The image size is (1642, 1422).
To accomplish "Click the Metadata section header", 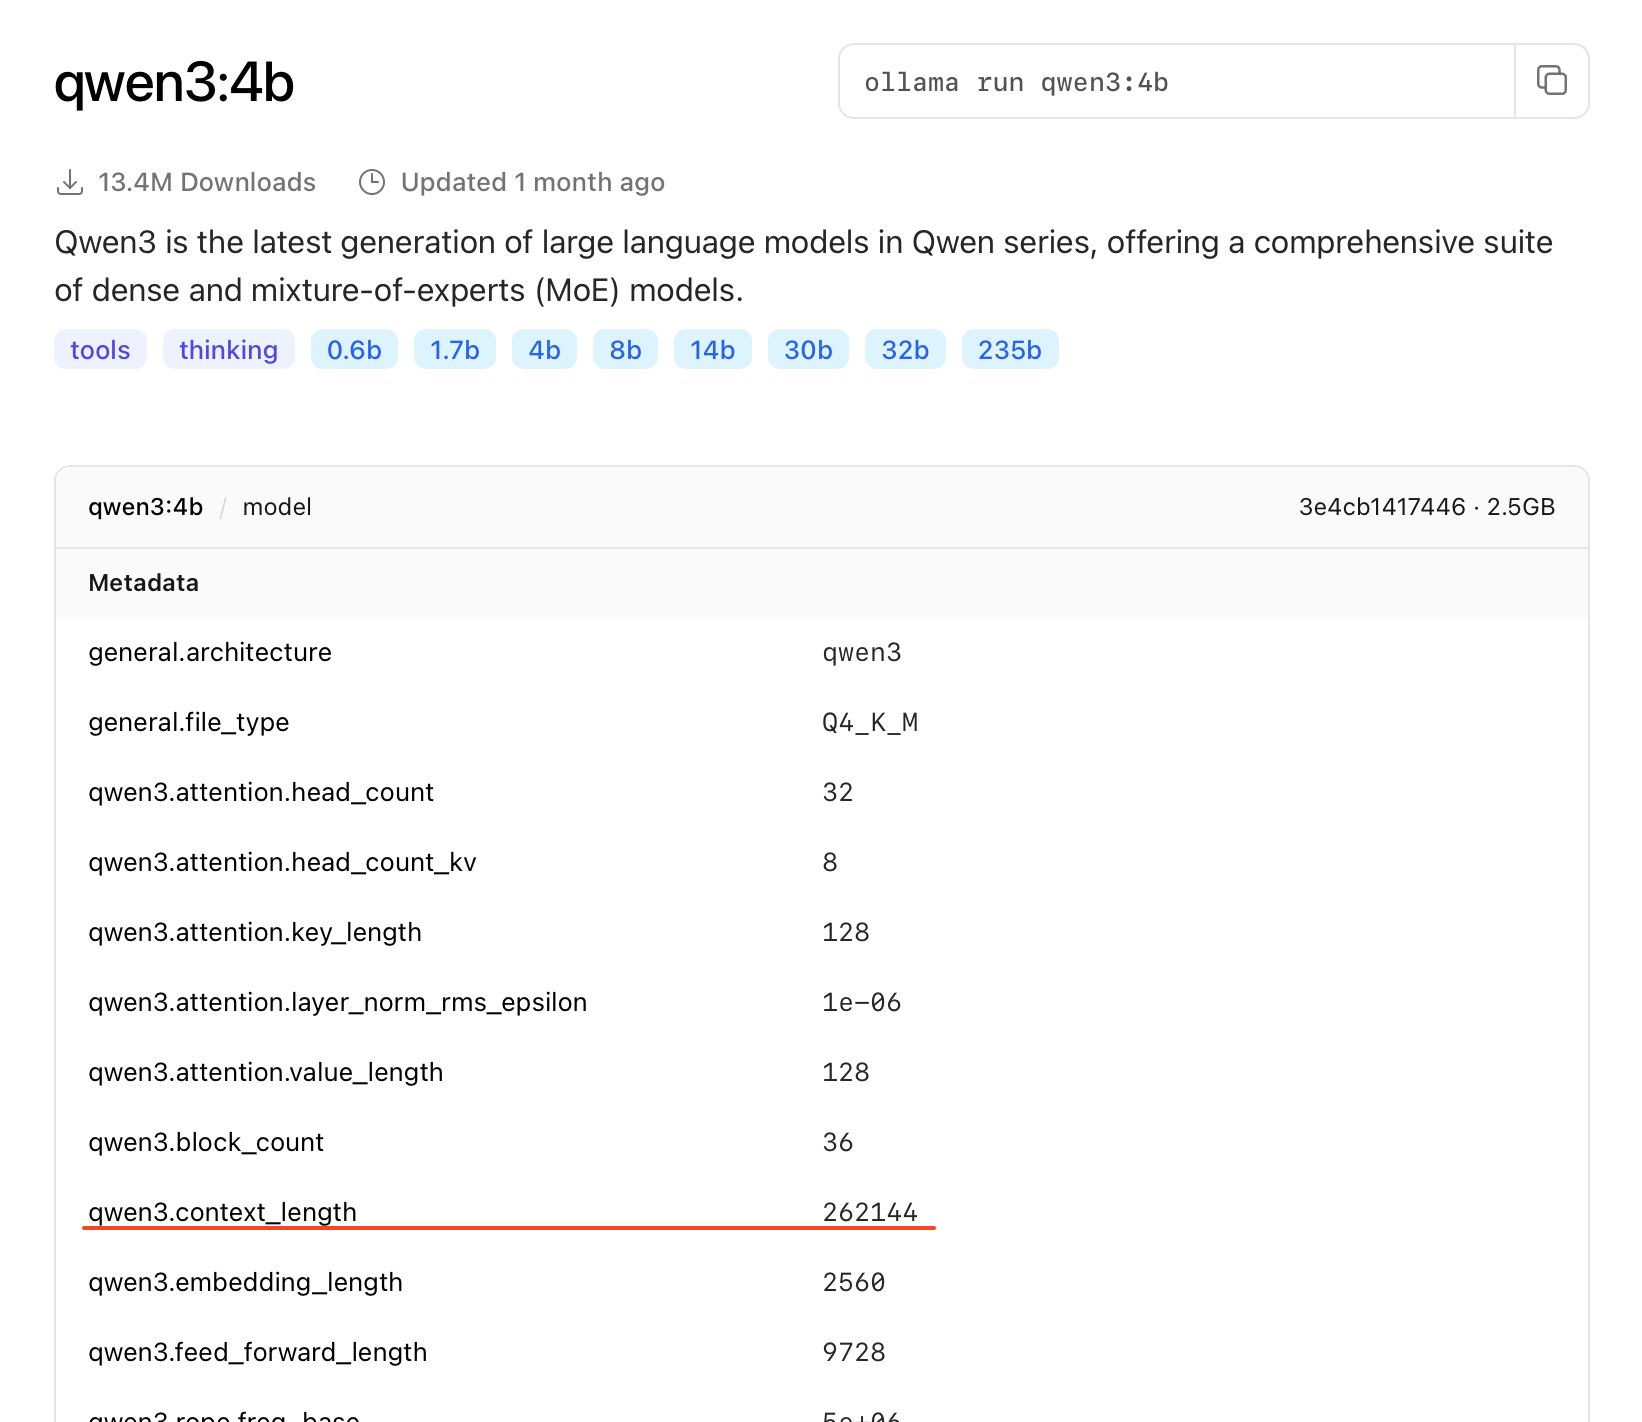I will 143,583.
